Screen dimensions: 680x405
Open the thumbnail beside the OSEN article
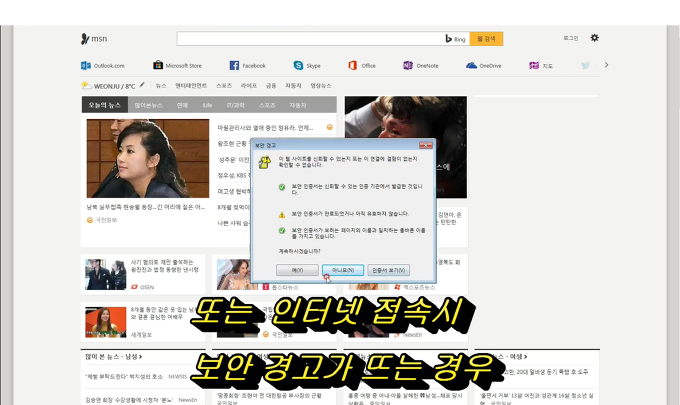tap(105, 274)
